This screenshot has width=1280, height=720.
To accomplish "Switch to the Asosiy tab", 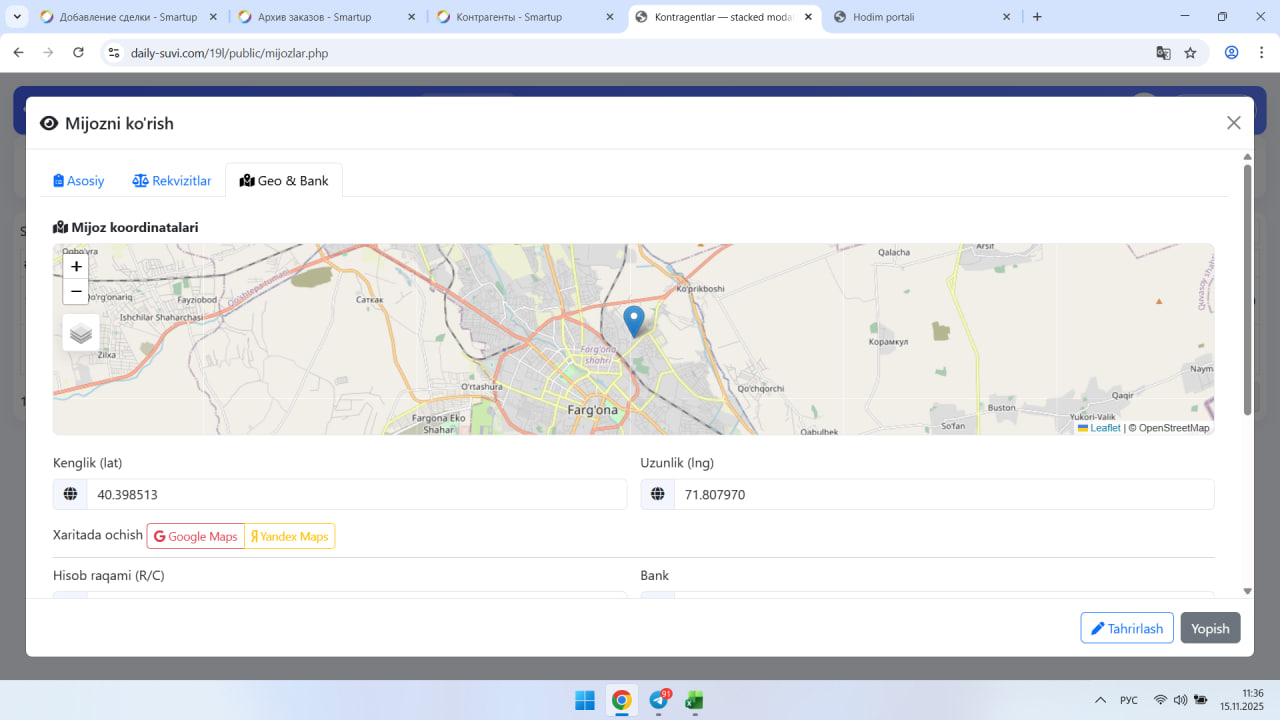I will (x=79, y=181).
